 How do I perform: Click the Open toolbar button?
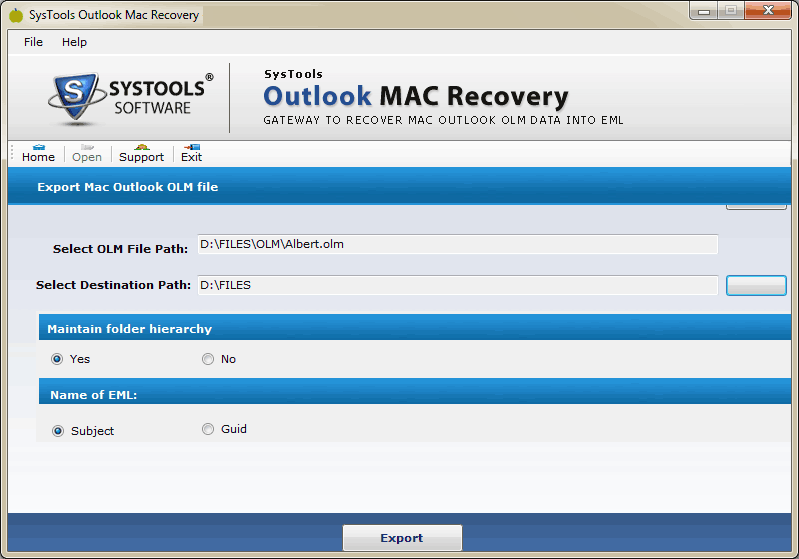87,153
